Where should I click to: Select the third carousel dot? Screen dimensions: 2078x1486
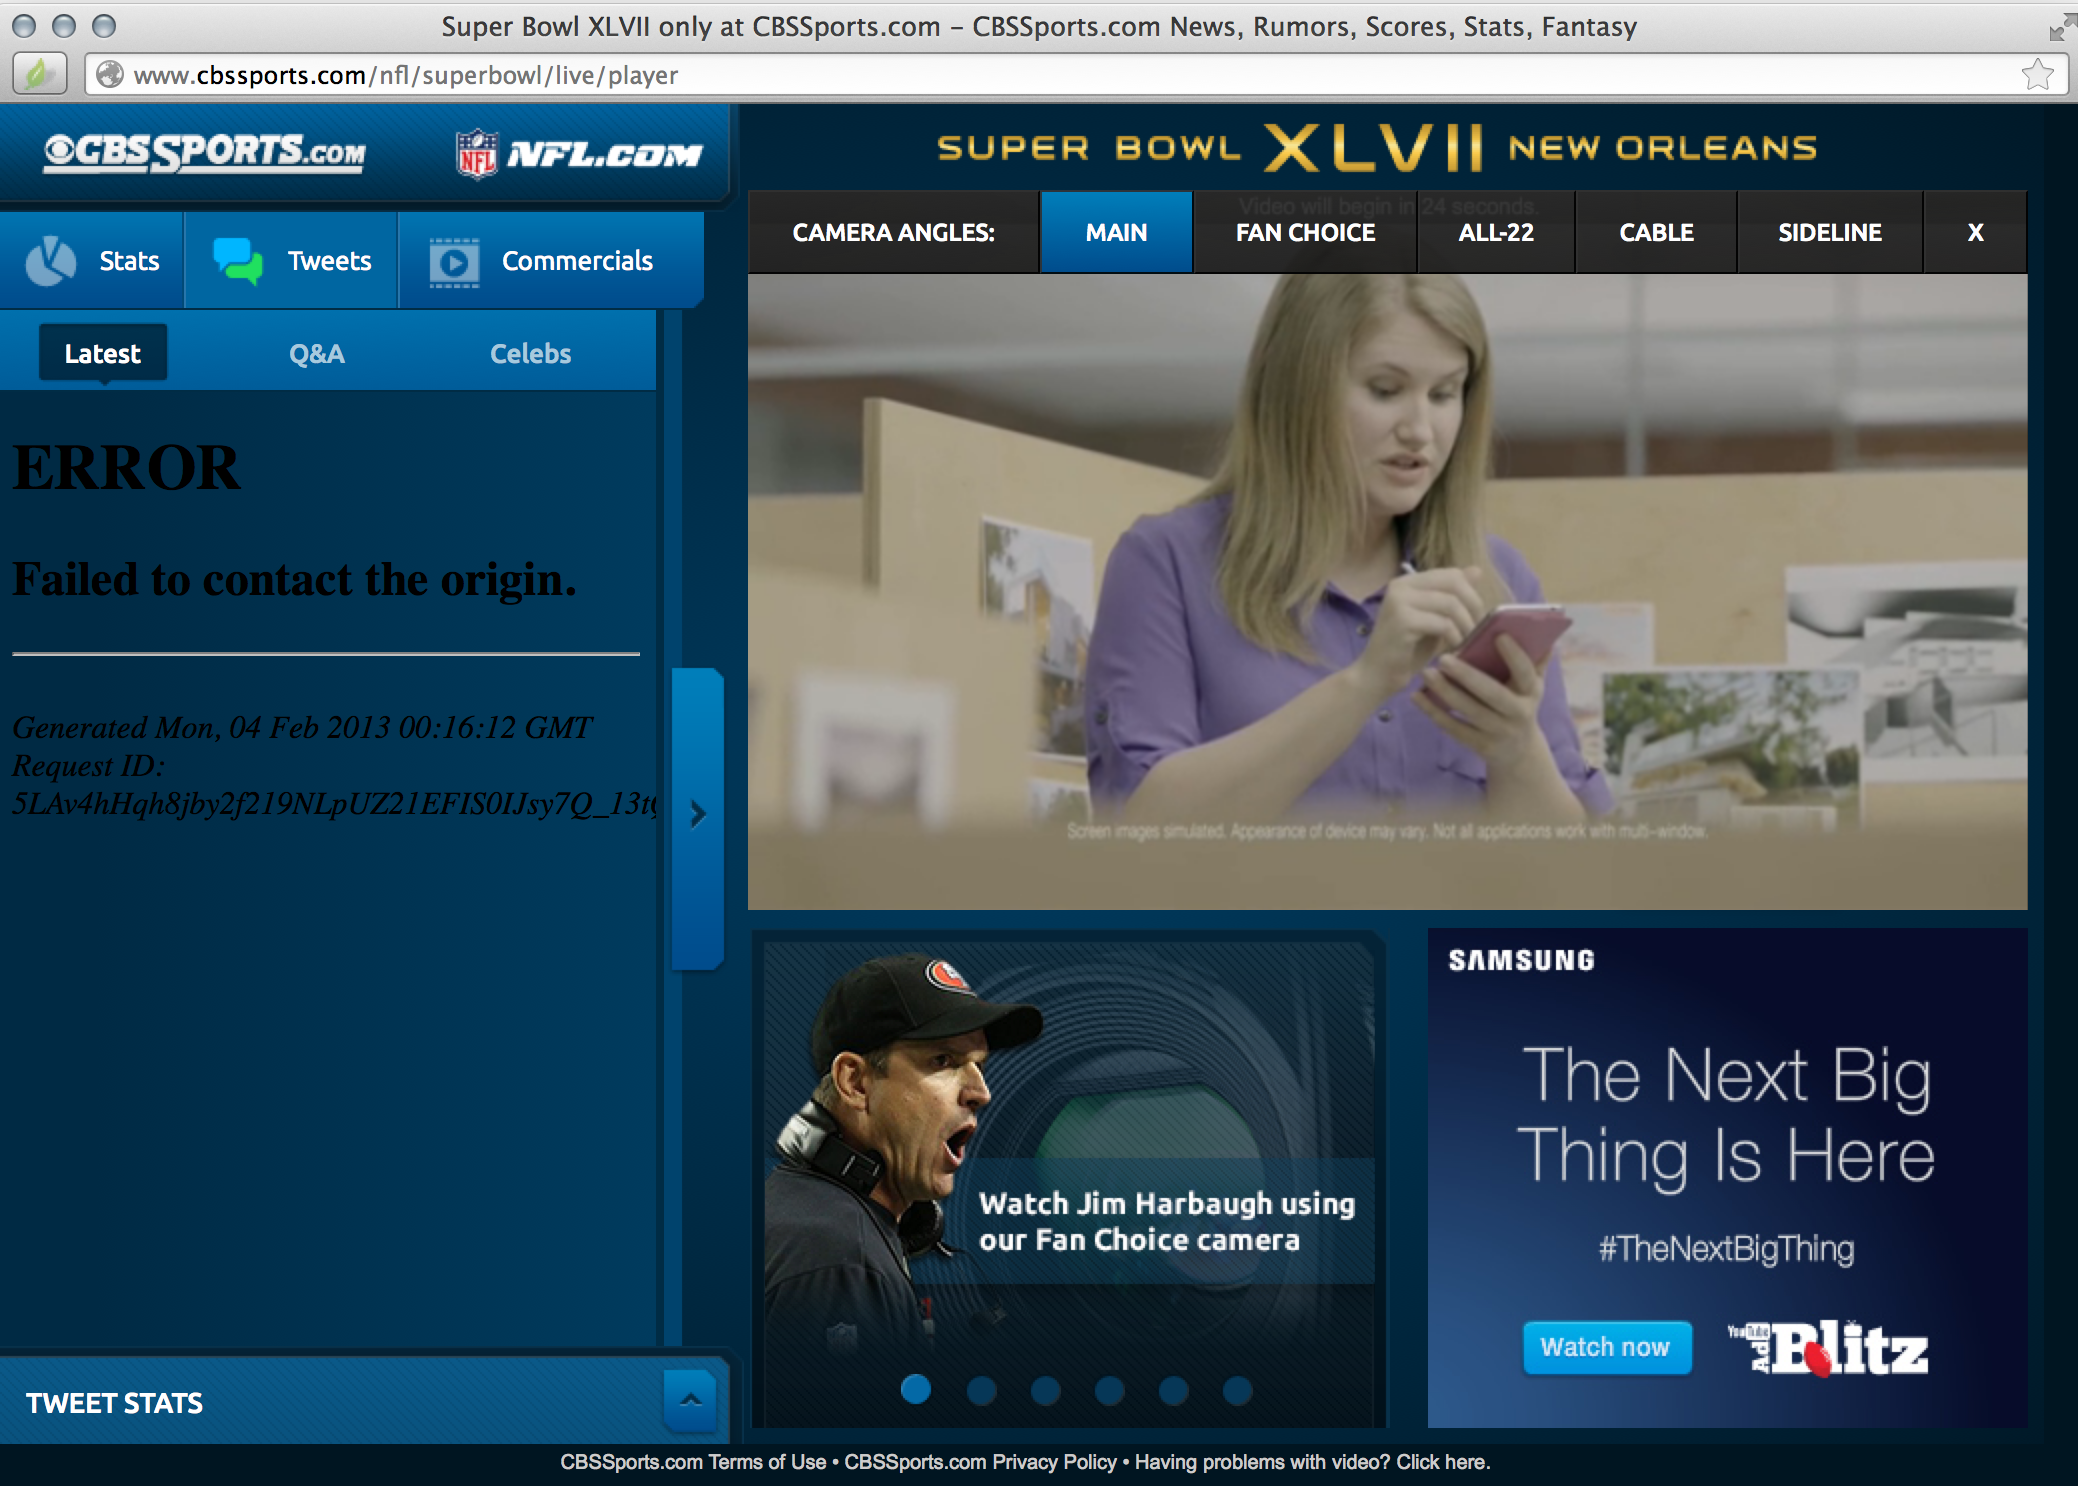click(x=1045, y=1390)
